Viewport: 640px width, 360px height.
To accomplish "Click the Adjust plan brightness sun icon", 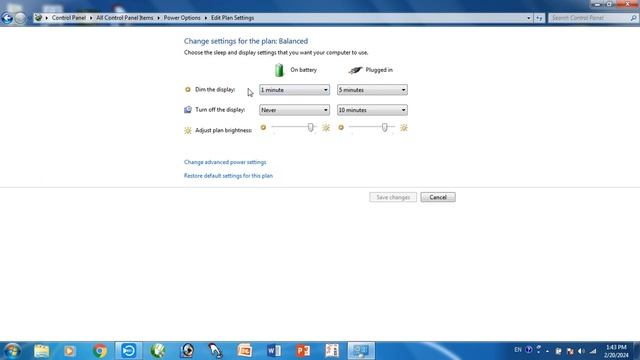I will [188, 131].
